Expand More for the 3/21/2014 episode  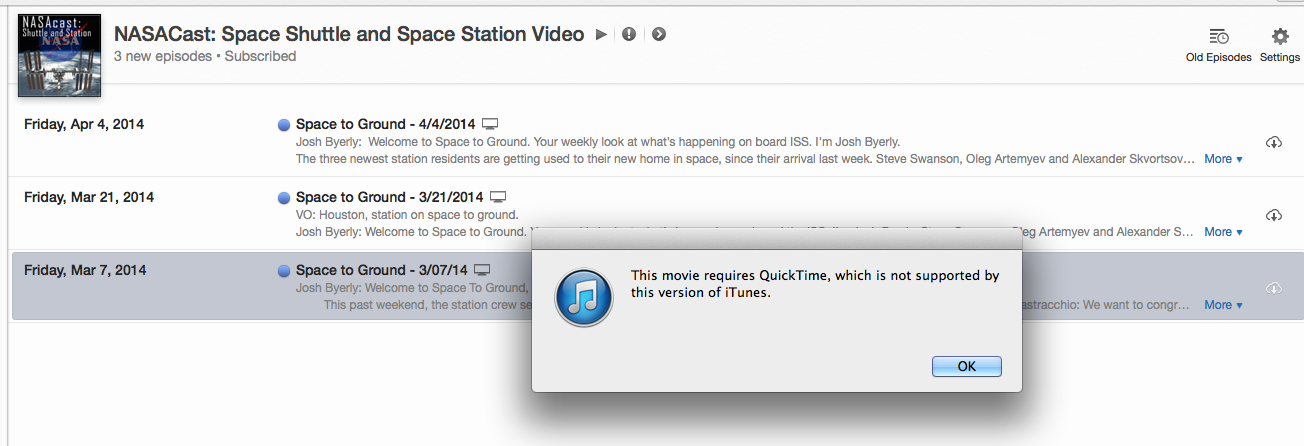[1223, 232]
